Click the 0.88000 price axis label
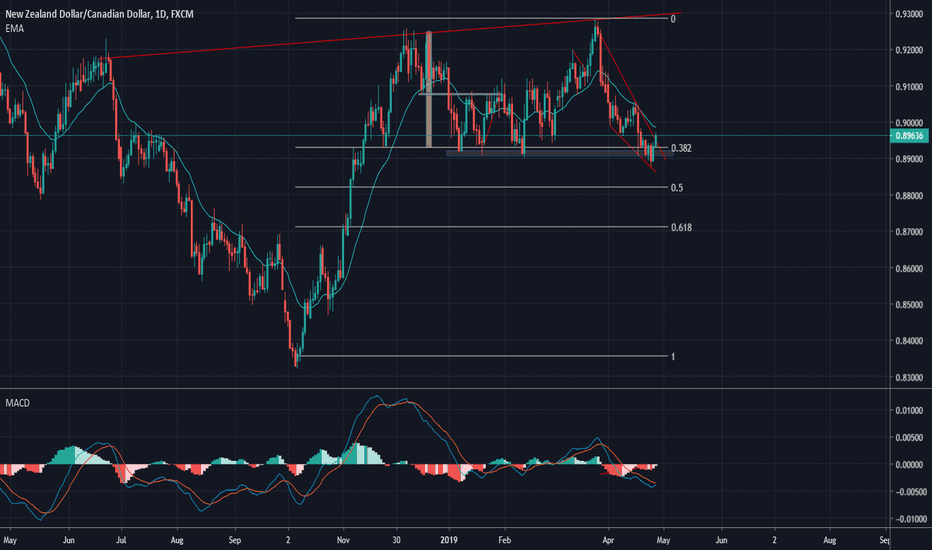This screenshot has width=932, height=550. point(909,196)
